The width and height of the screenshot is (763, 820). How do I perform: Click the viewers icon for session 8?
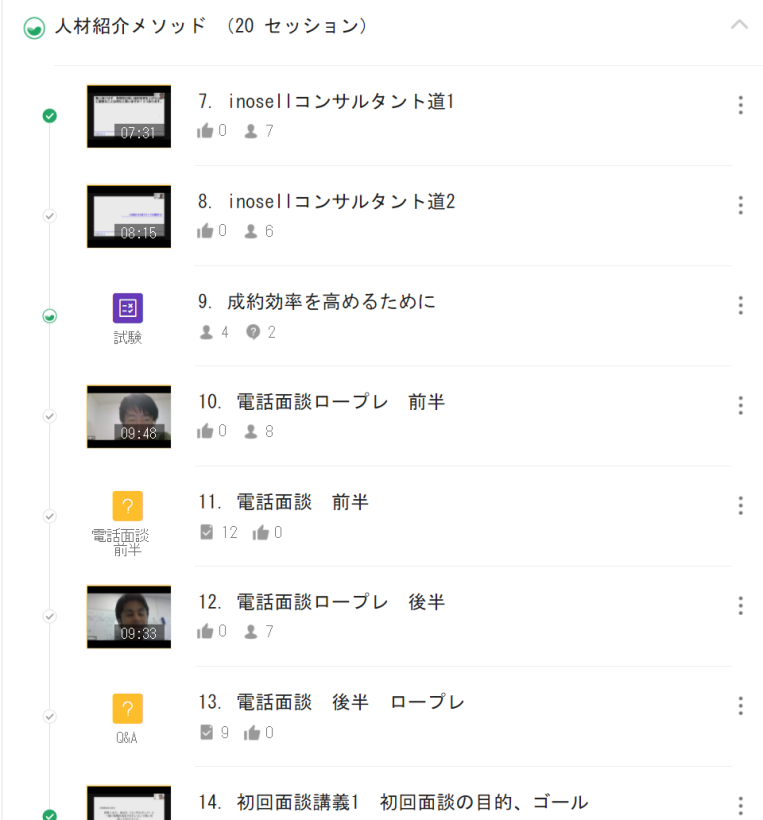click(x=252, y=231)
